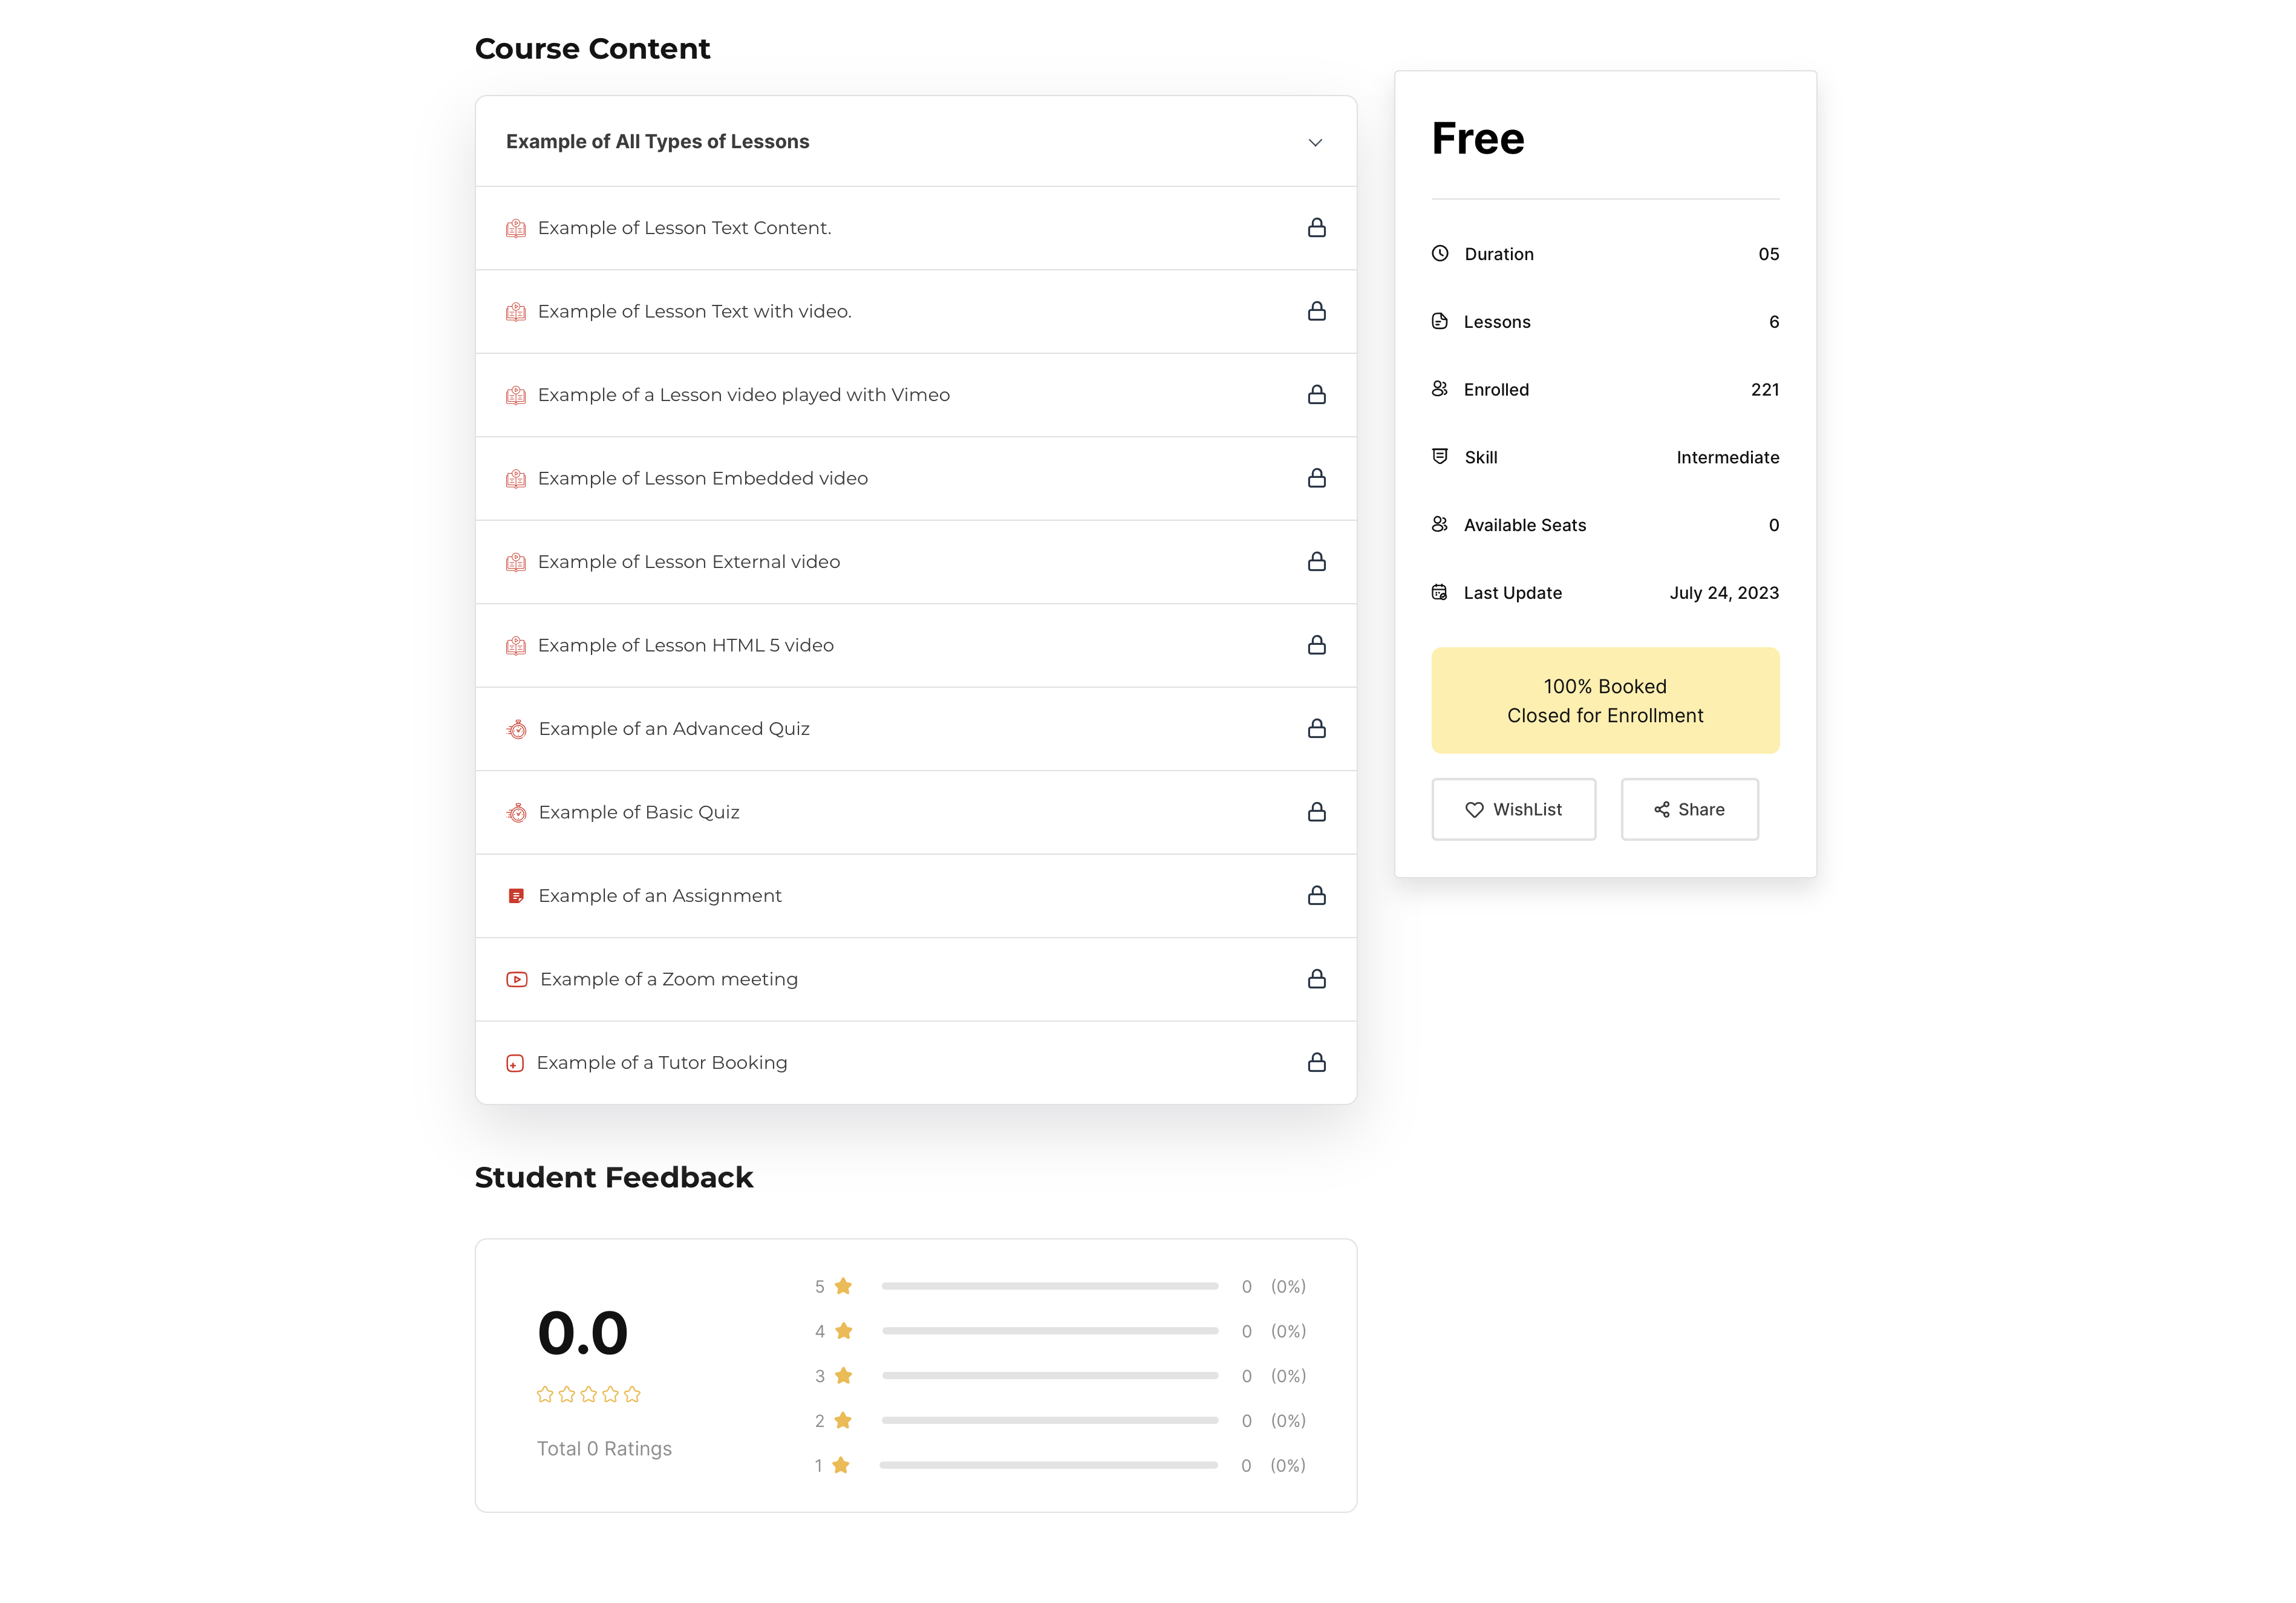Click the Basic Quiz stopwatch icon
The height and width of the screenshot is (1603, 2296).
tap(516, 813)
